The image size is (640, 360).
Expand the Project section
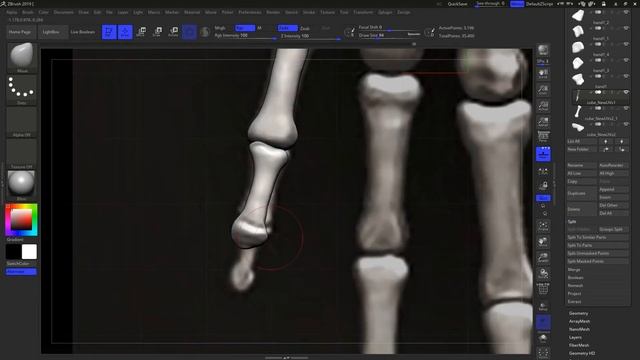point(574,293)
